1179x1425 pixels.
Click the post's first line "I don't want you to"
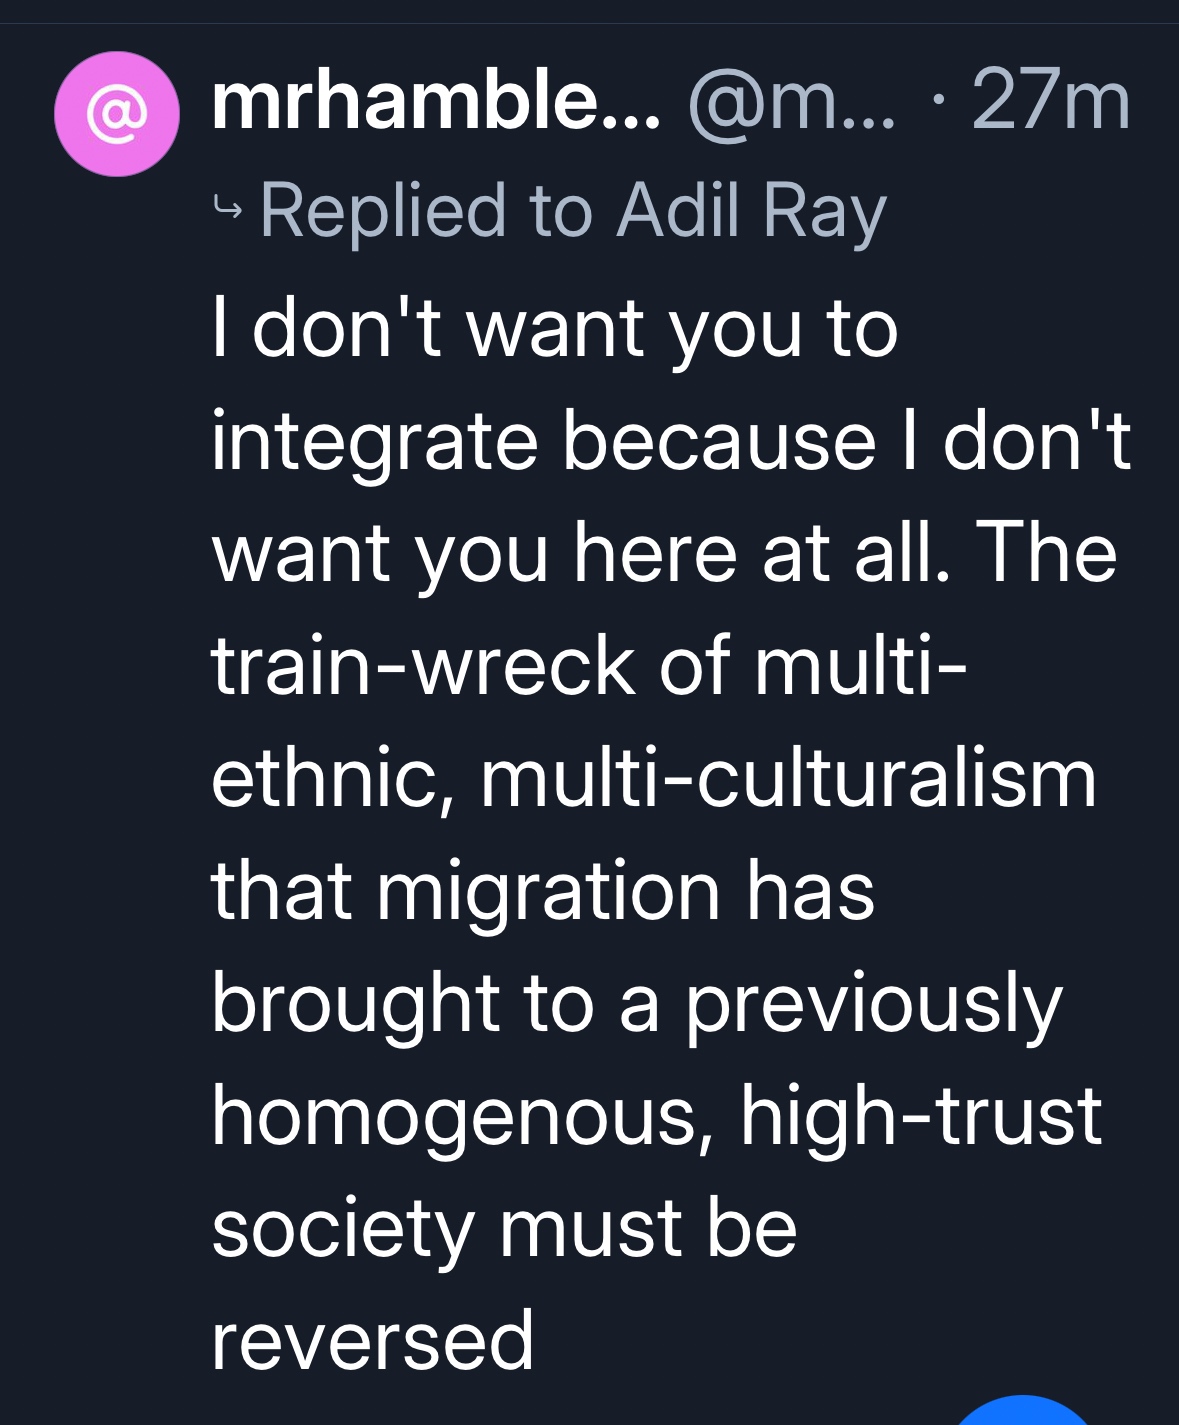[x=555, y=328]
